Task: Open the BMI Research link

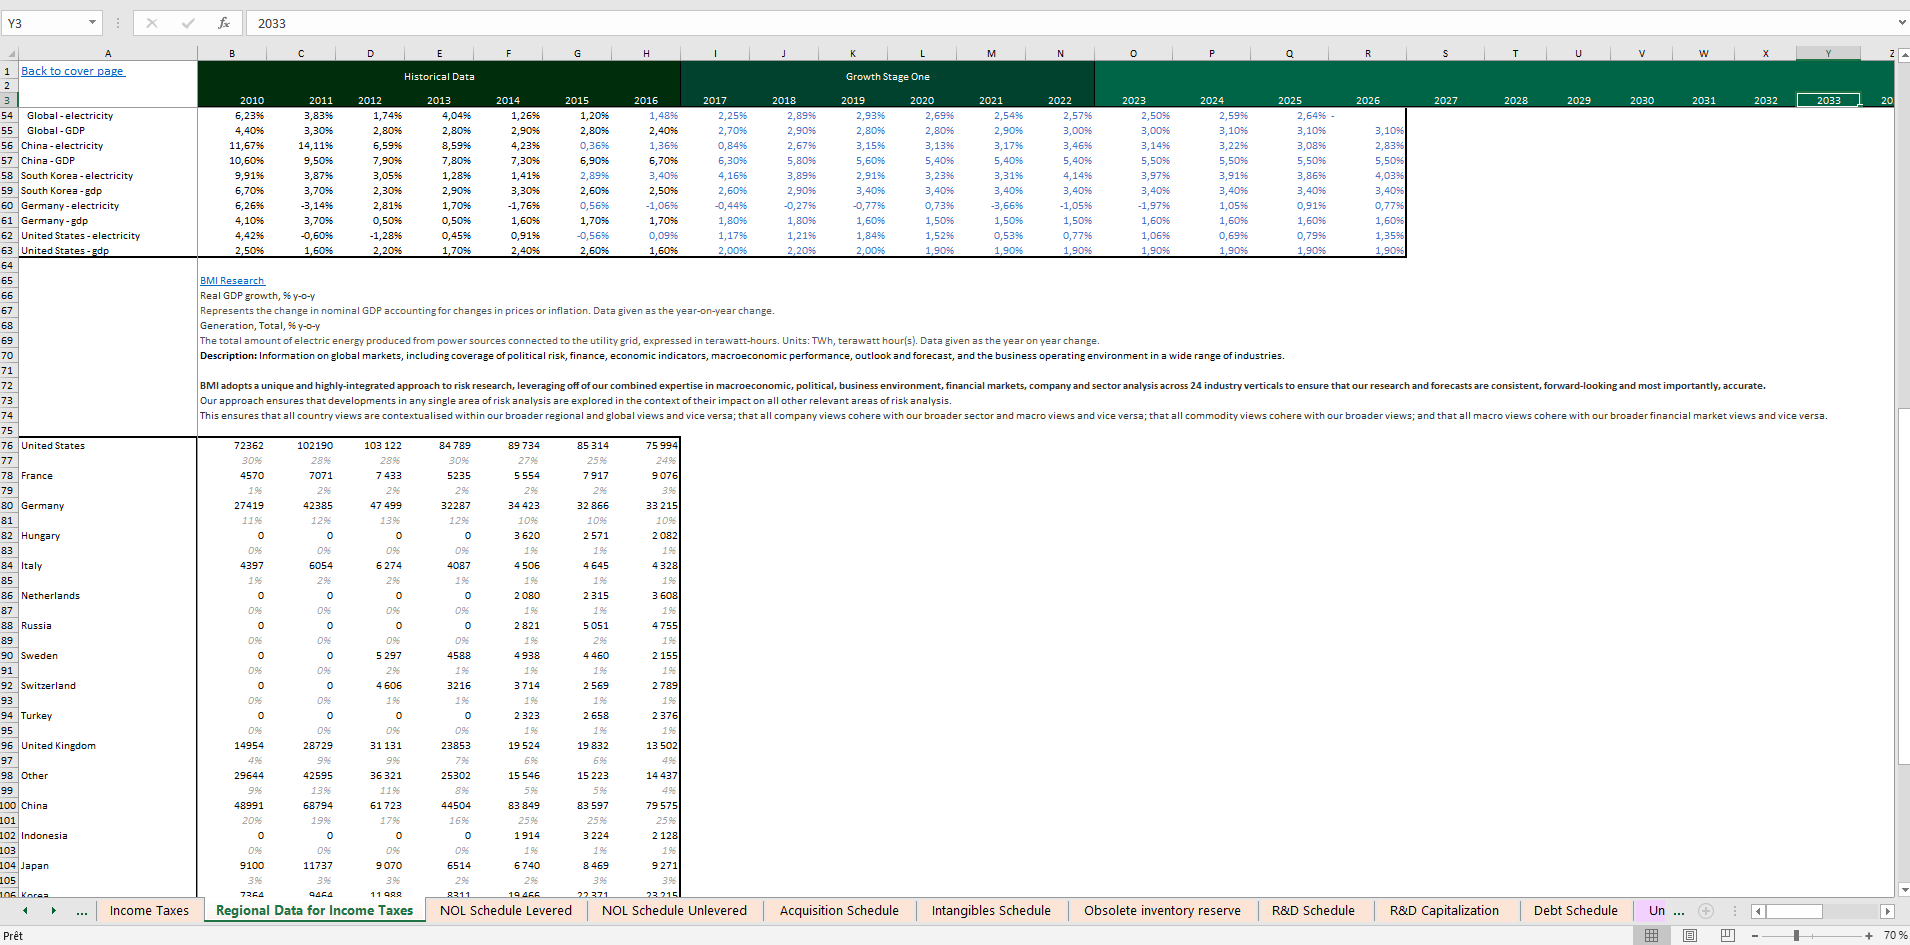Action: [232, 281]
